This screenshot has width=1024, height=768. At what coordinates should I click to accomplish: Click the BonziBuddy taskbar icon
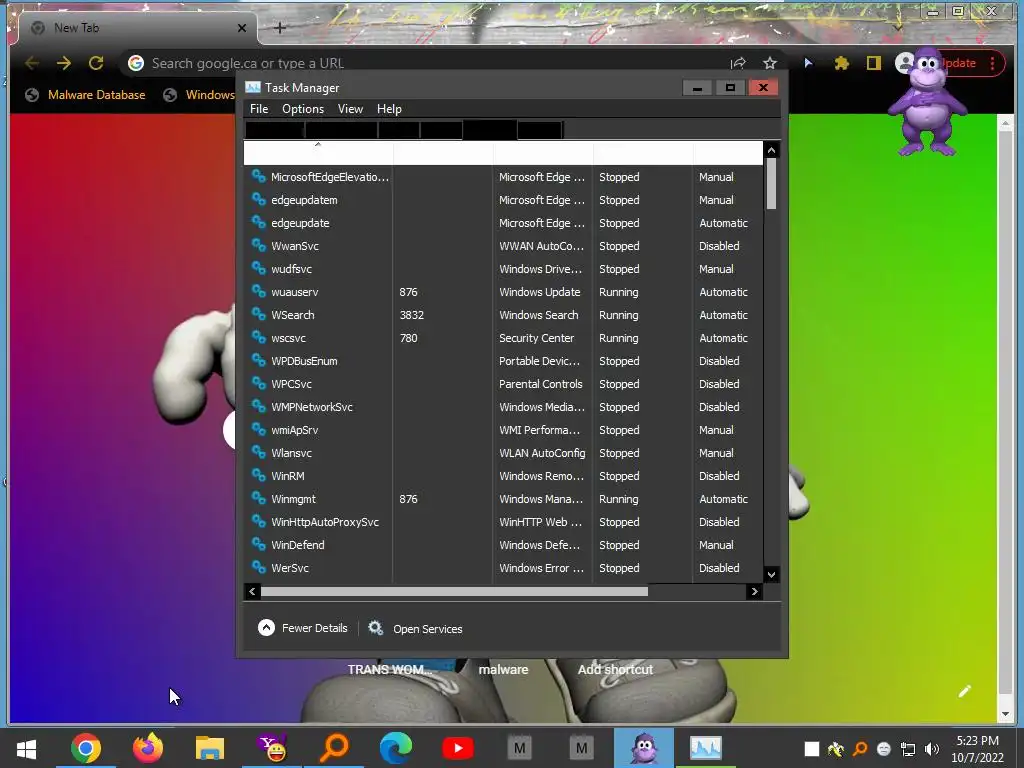point(644,748)
